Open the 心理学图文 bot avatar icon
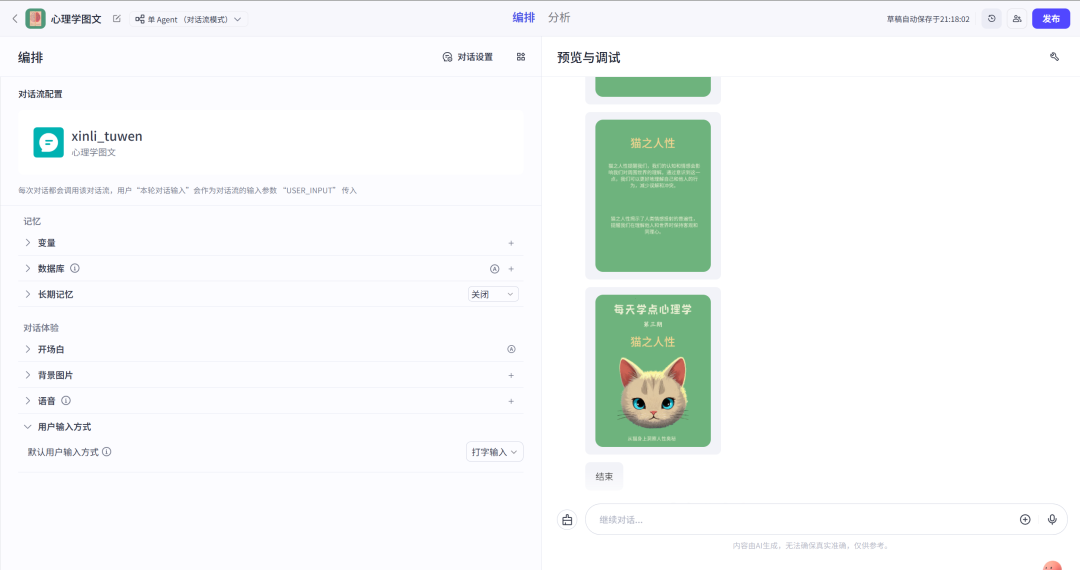Viewport: 1080px width, 570px height. coord(36,19)
